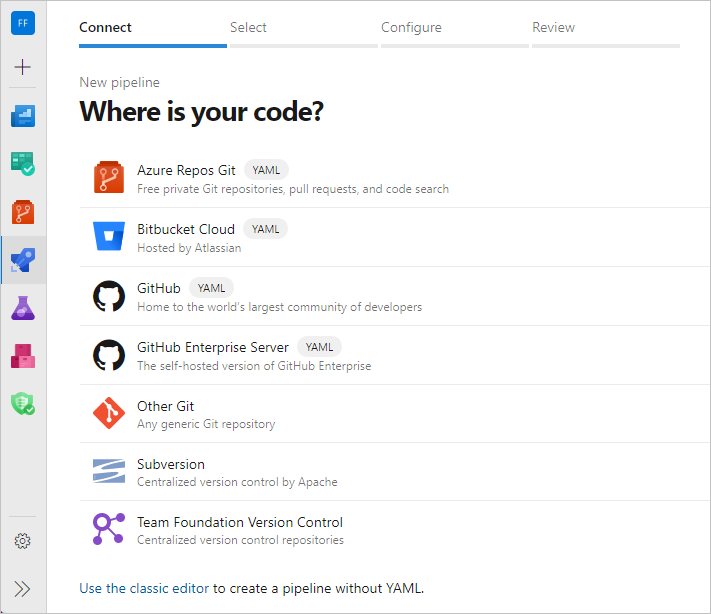Image resolution: width=711 pixels, height=614 pixels.
Task: Pick GitHub as code location
Action: pyautogui.click(x=159, y=288)
